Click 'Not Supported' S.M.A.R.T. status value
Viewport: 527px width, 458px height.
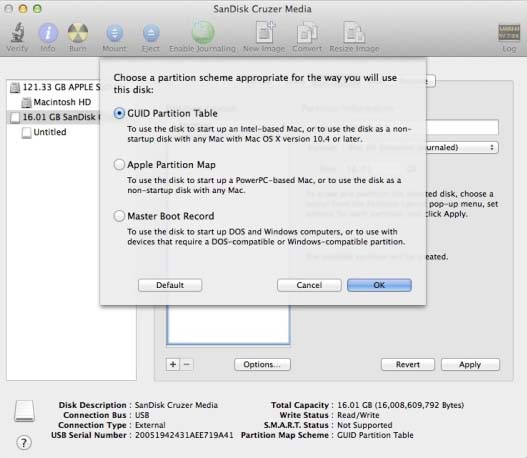click(365, 425)
